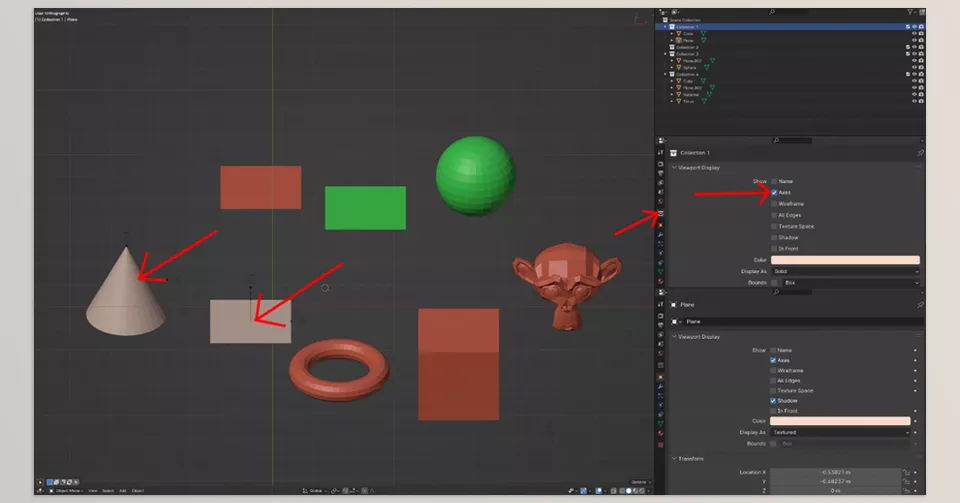Viewport: 960px width, 503px height.
Task: Open Output properties tab in Collection 1 panel
Action: 660,174
